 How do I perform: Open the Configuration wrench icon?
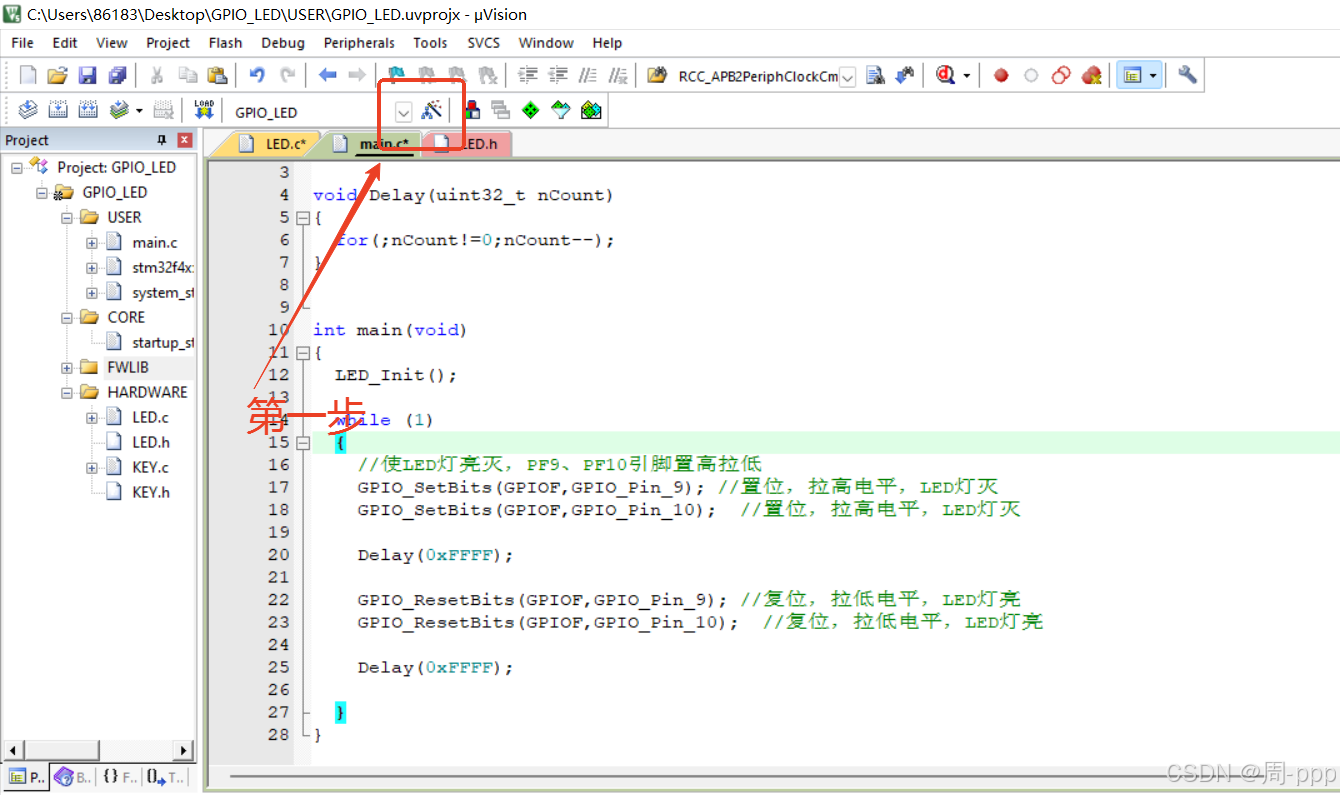click(1186, 75)
